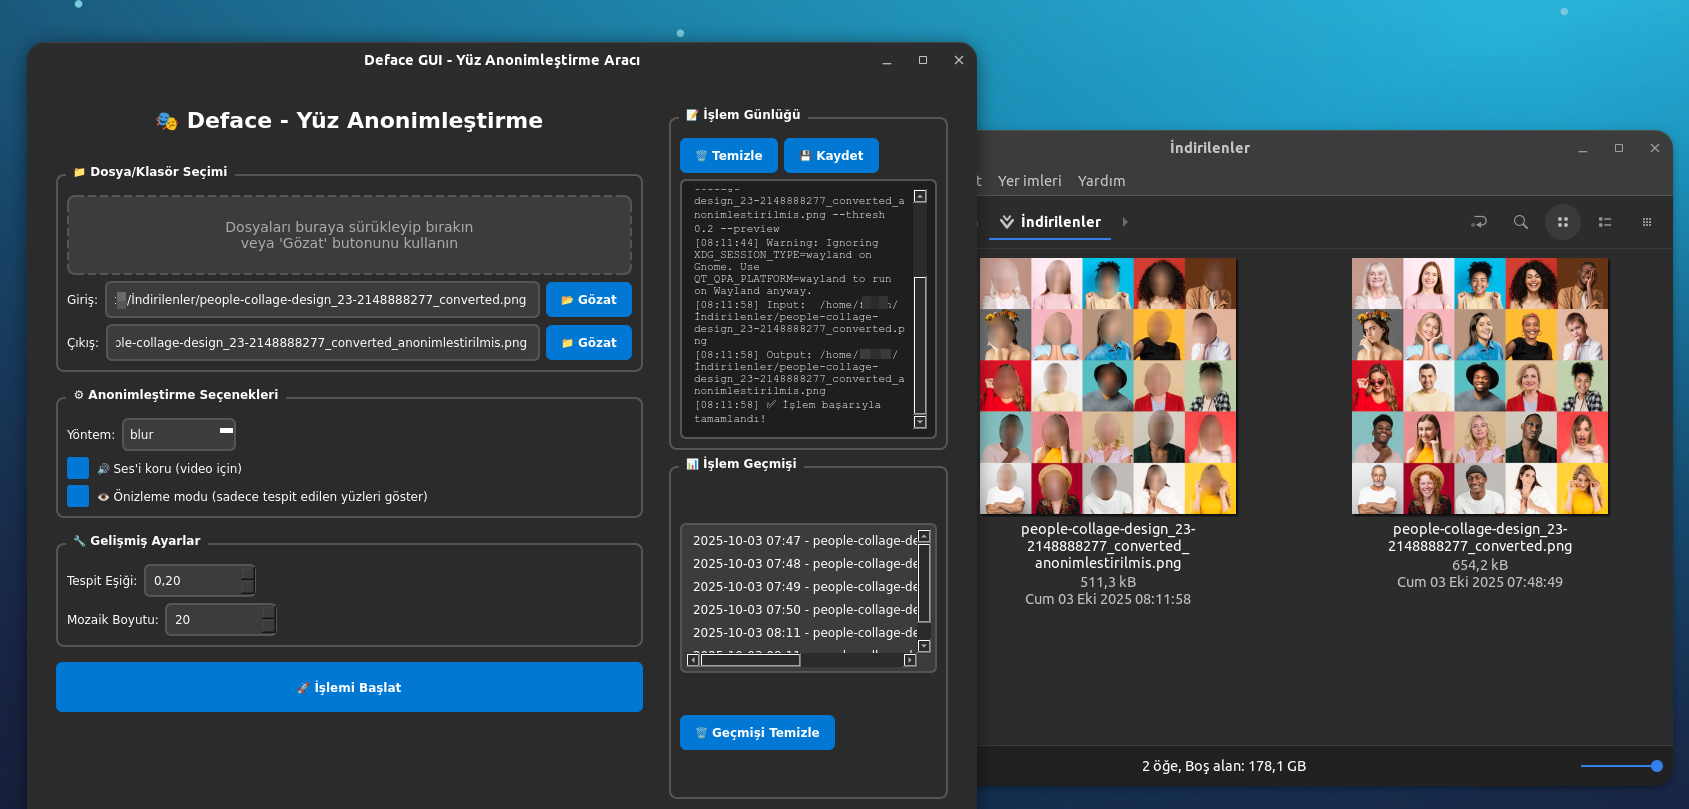Toggle Ses'i koru checkbox
The height and width of the screenshot is (809, 1689).
click(x=78, y=468)
